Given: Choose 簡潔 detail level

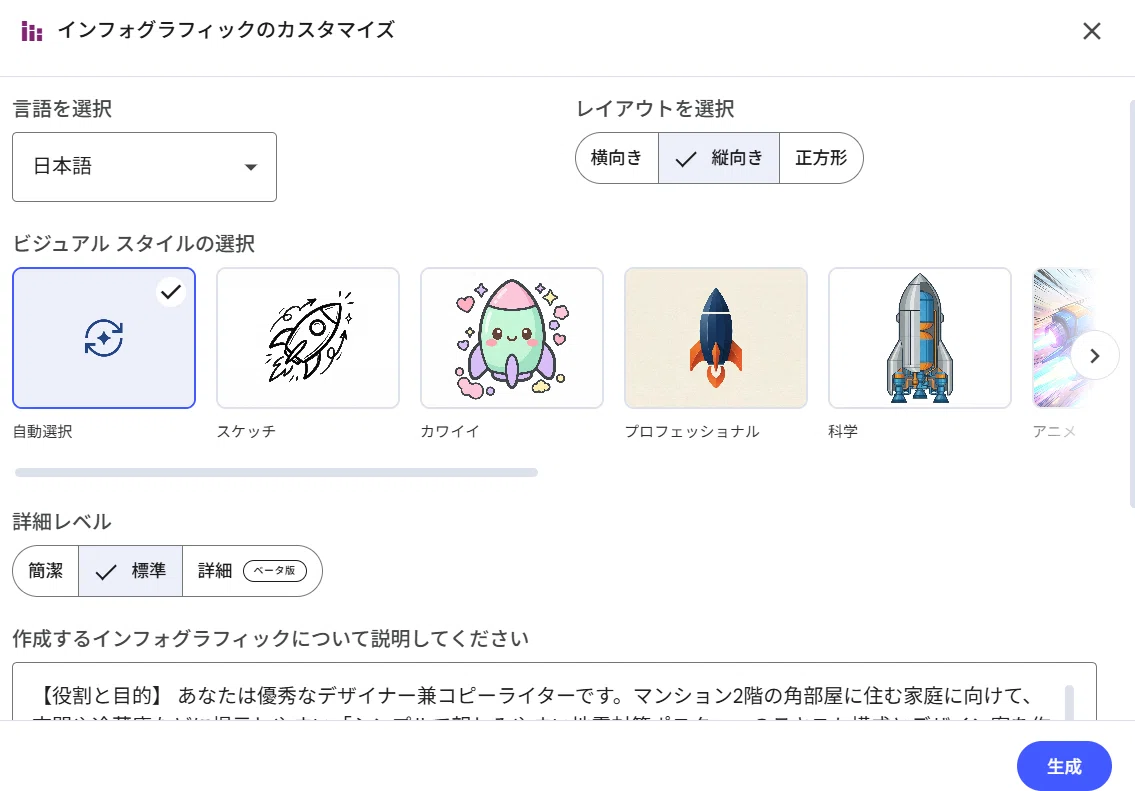Looking at the screenshot, I should [x=46, y=571].
